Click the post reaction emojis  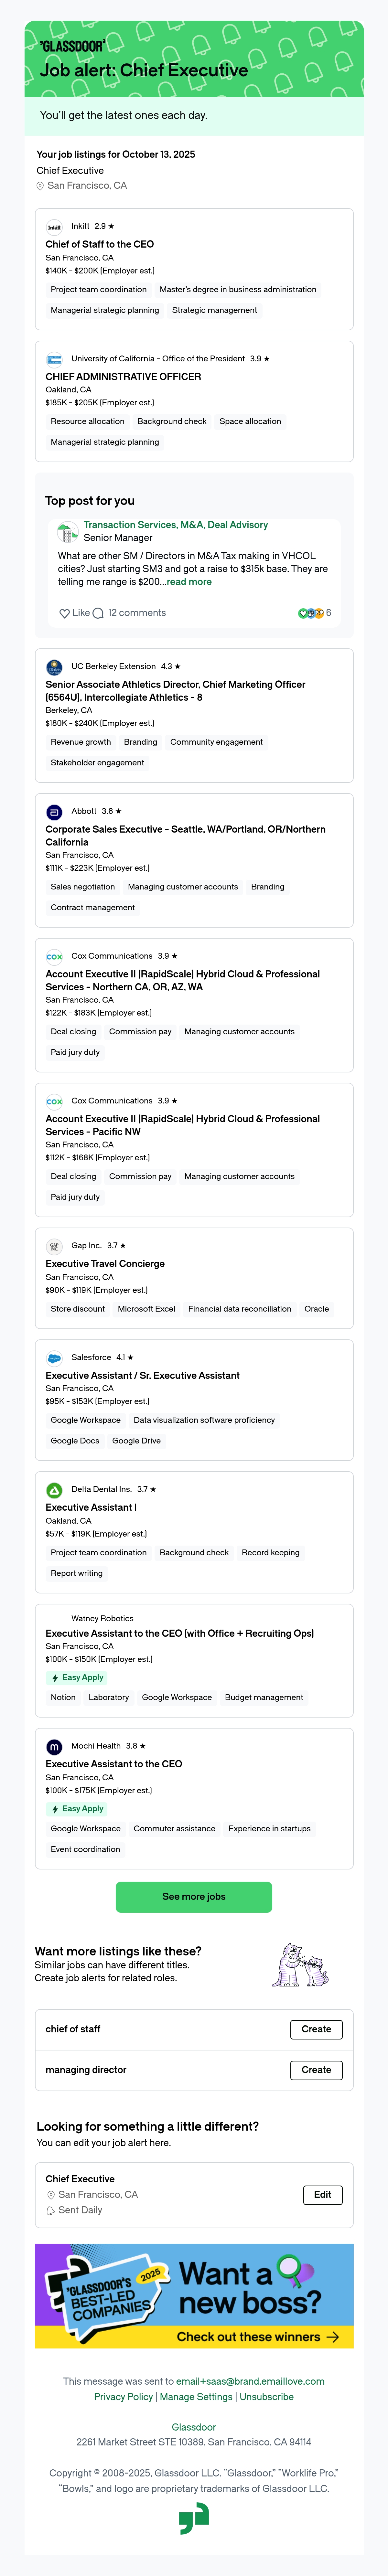click(311, 613)
